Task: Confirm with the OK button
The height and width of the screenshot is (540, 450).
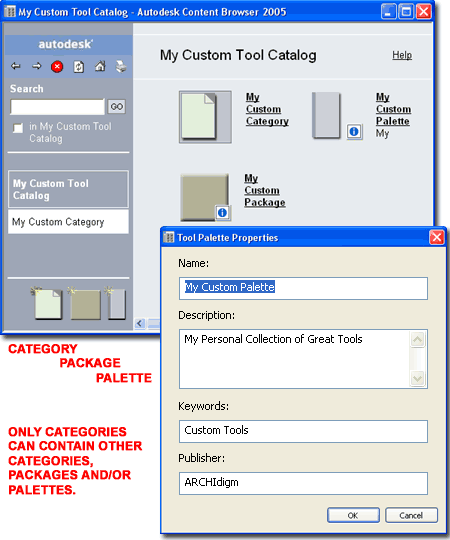Action: [x=353, y=515]
